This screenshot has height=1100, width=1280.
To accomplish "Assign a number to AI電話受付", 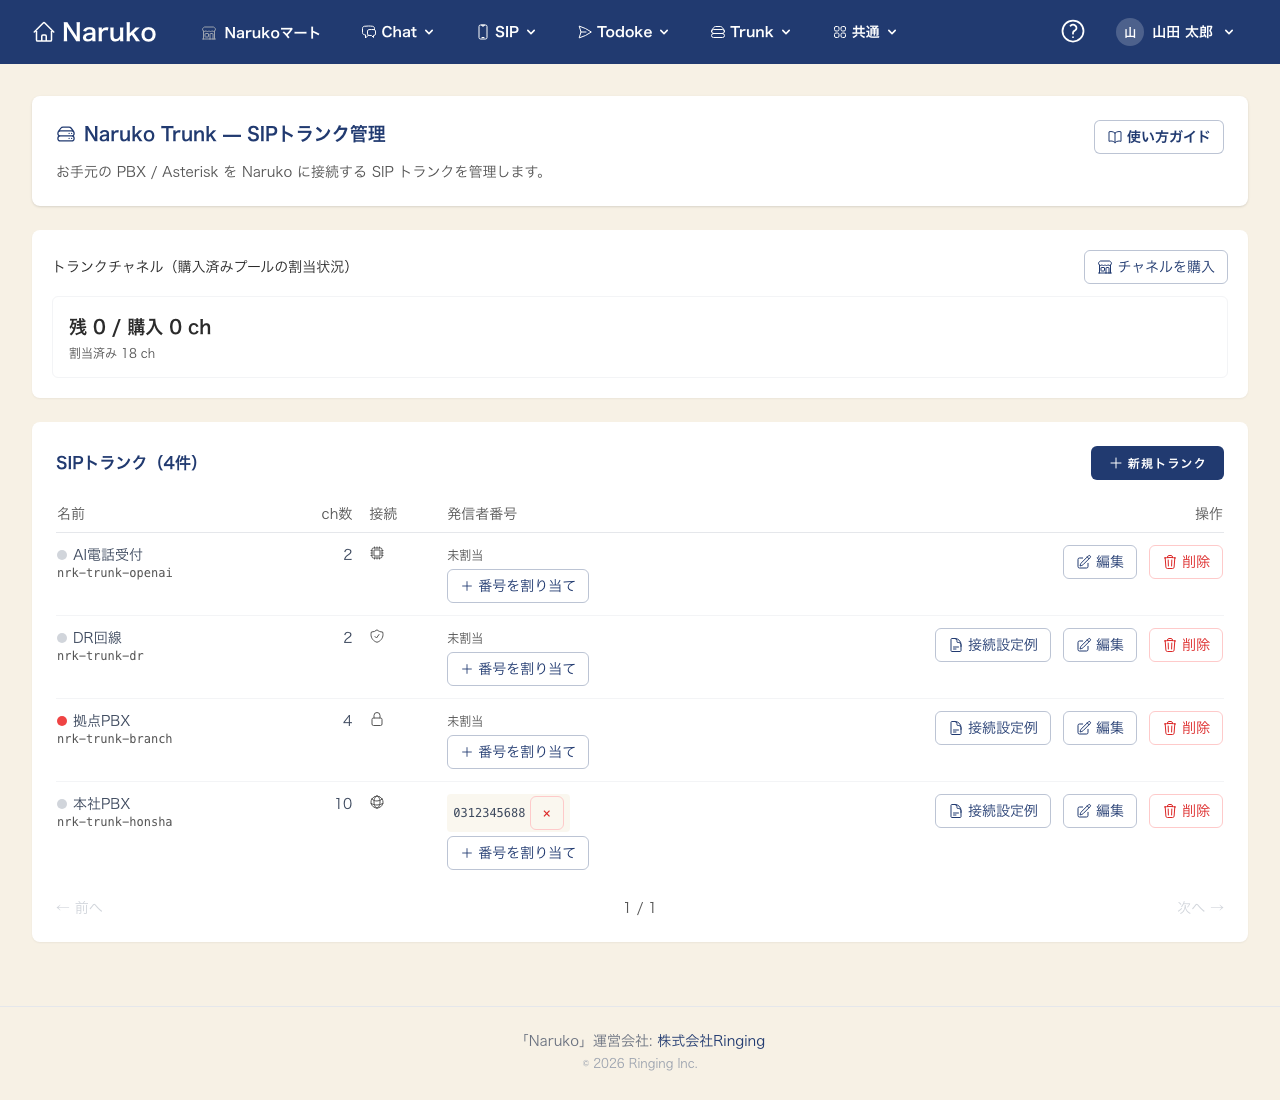I will pos(518,586).
